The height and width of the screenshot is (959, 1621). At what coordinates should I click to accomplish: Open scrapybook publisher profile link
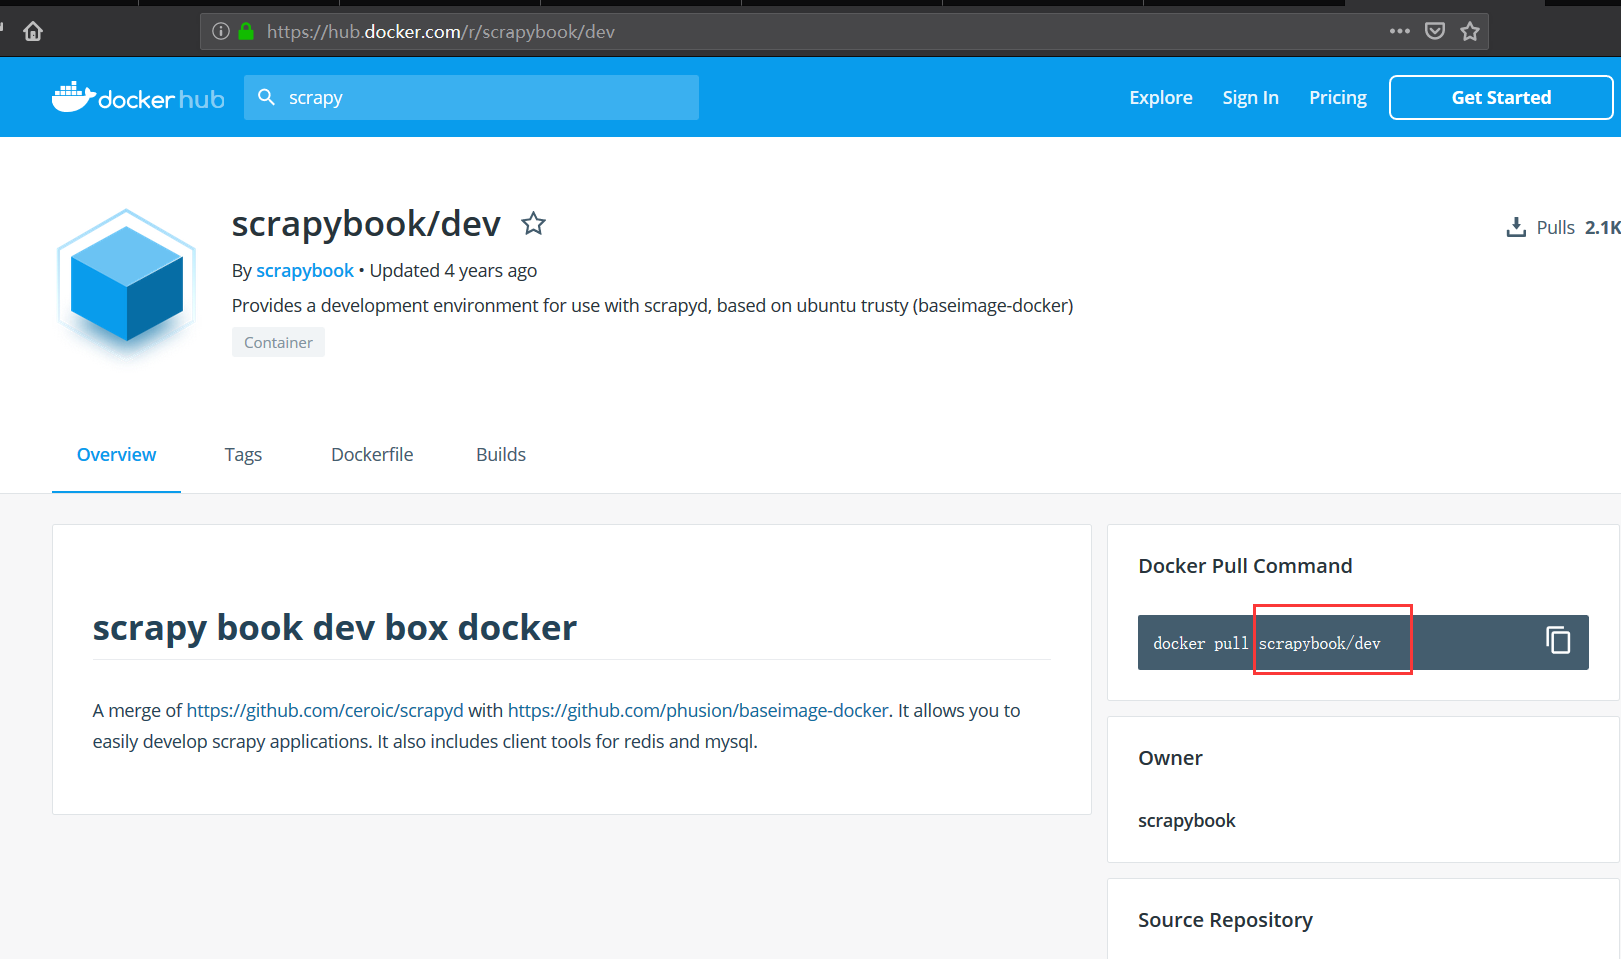coord(305,271)
